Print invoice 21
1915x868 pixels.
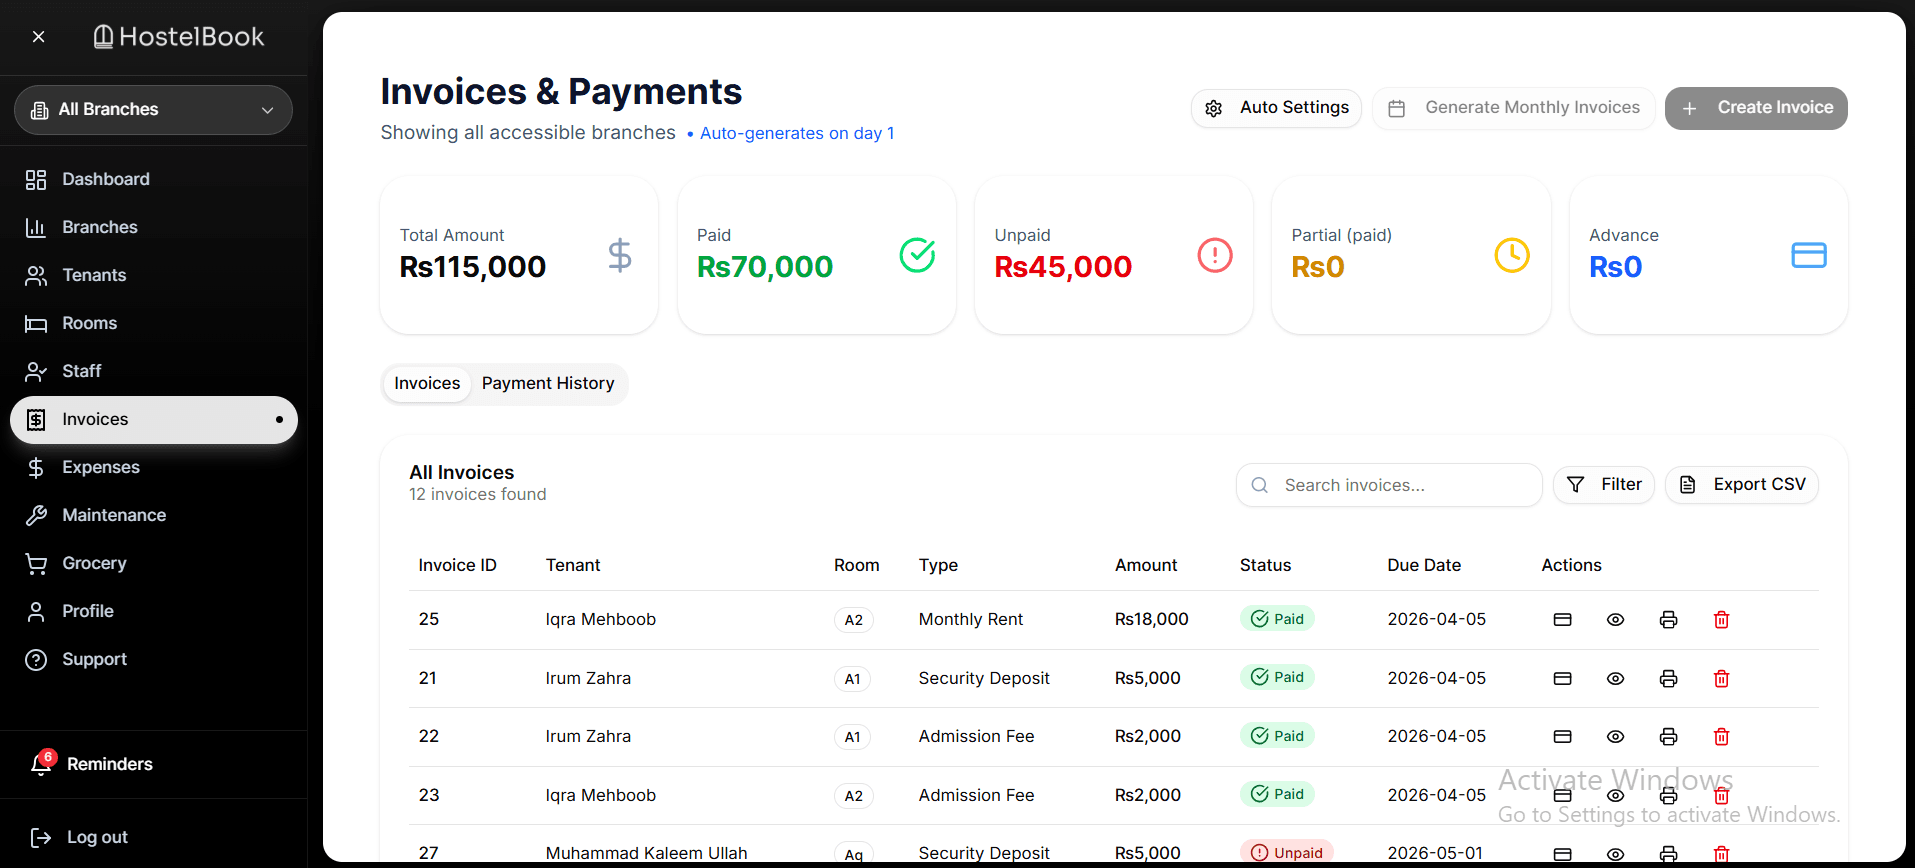pyautogui.click(x=1668, y=679)
